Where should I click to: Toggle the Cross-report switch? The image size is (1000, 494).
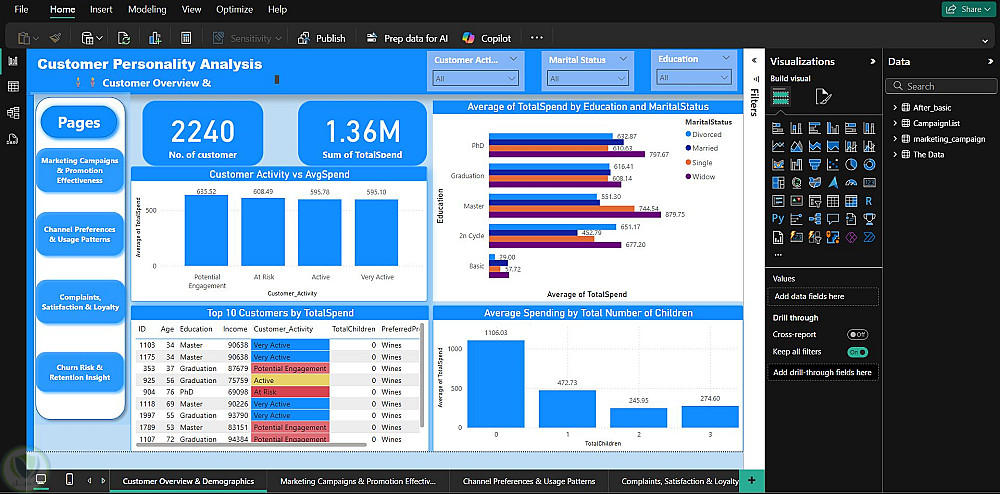pos(857,335)
